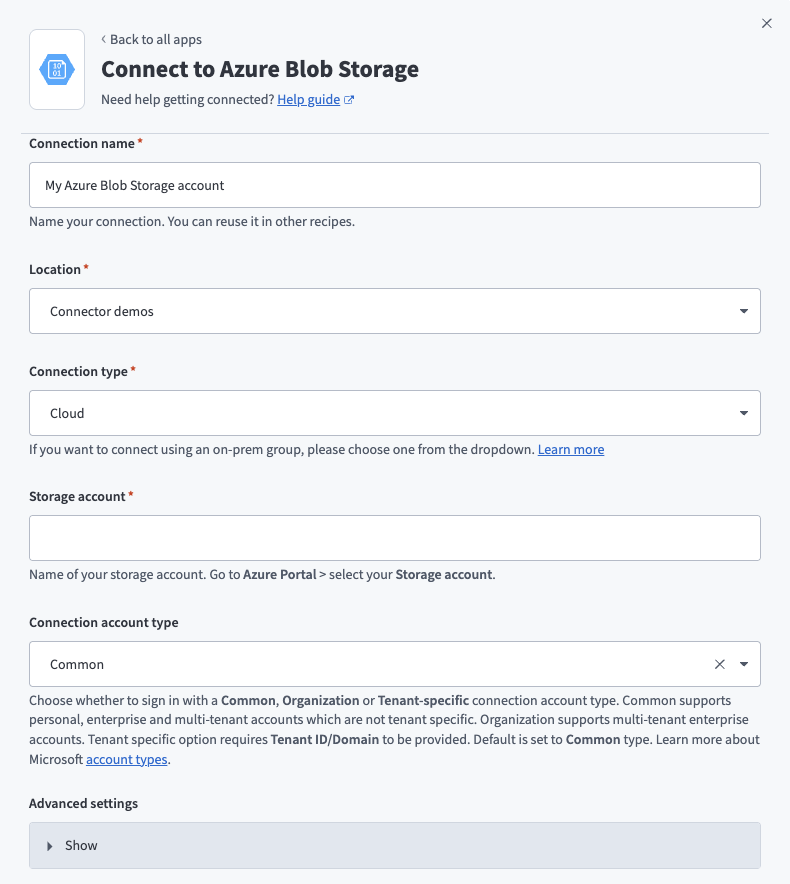The height and width of the screenshot is (884, 790).
Task: Click the disclosure triangle next to Show
Action: point(51,845)
